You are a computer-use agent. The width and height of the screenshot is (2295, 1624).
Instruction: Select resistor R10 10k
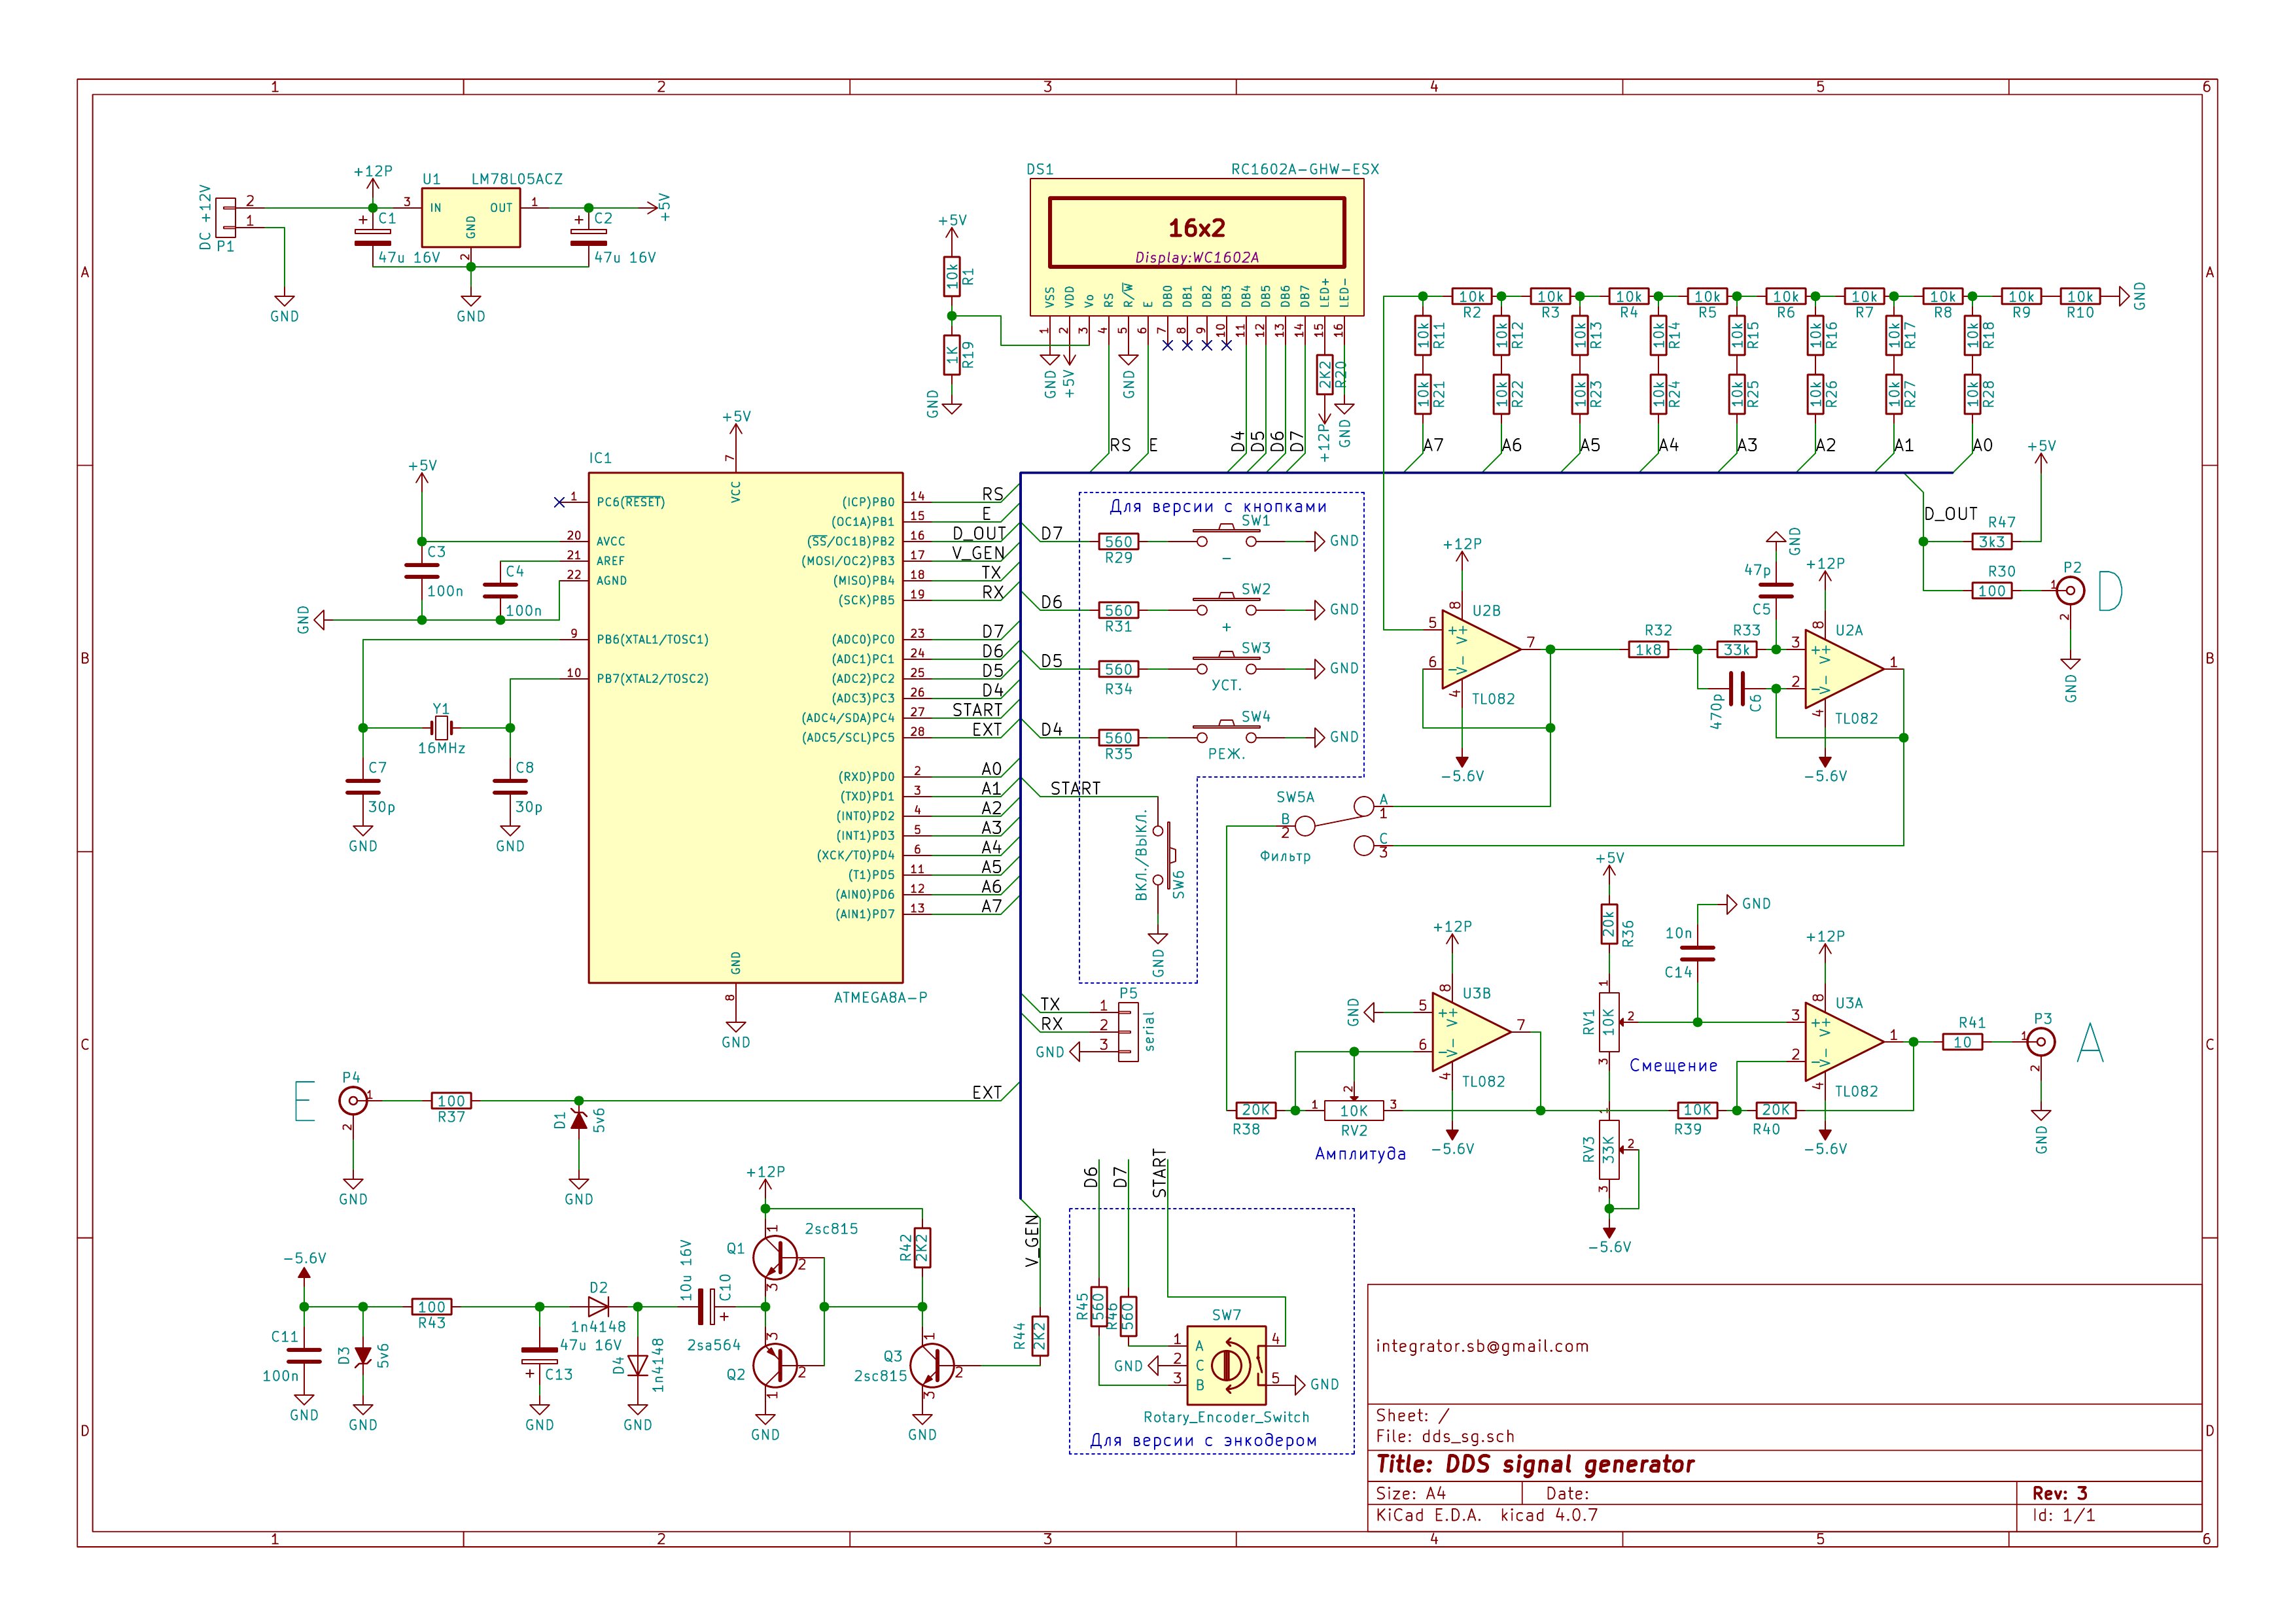(x=2080, y=296)
